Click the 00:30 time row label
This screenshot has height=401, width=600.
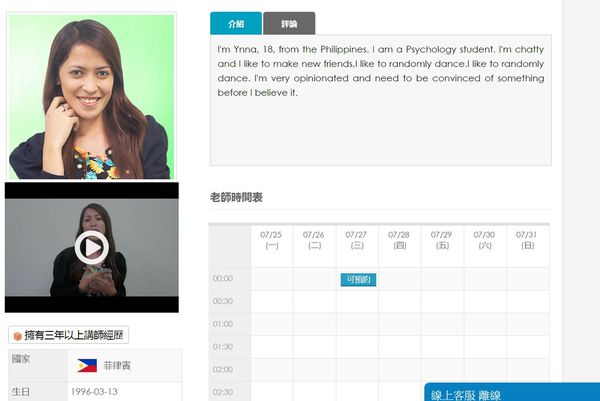(x=224, y=301)
